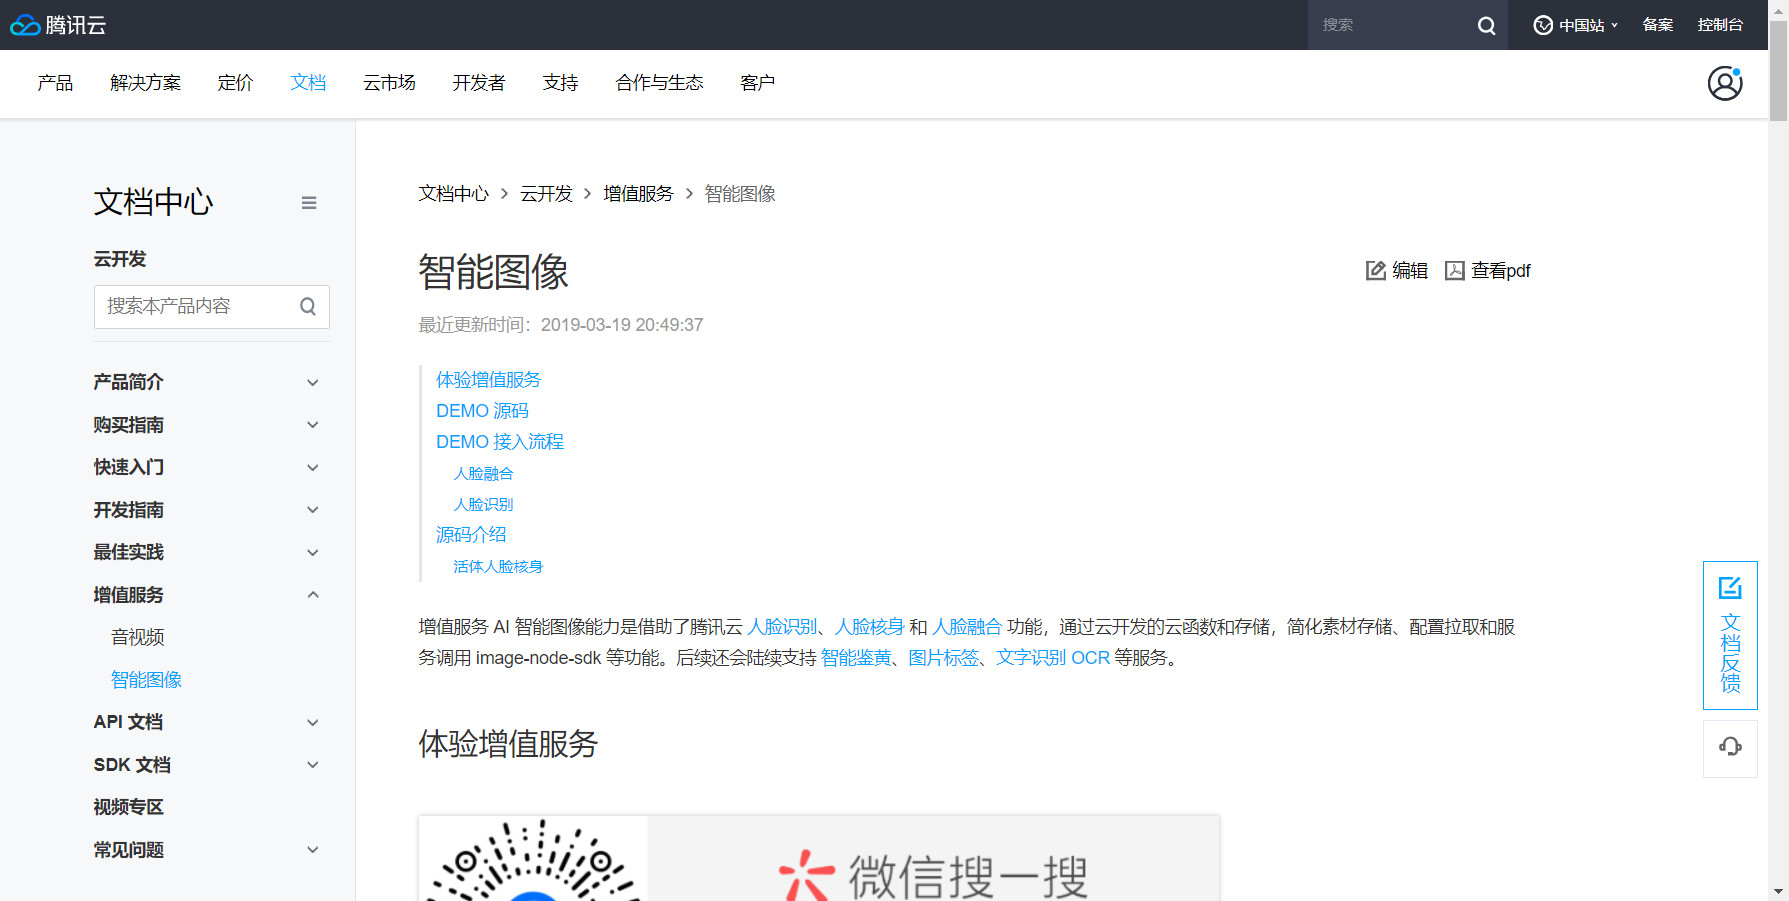1789x901 pixels.
Task: Jump to 活体人脸核身 section
Action: 498,567
